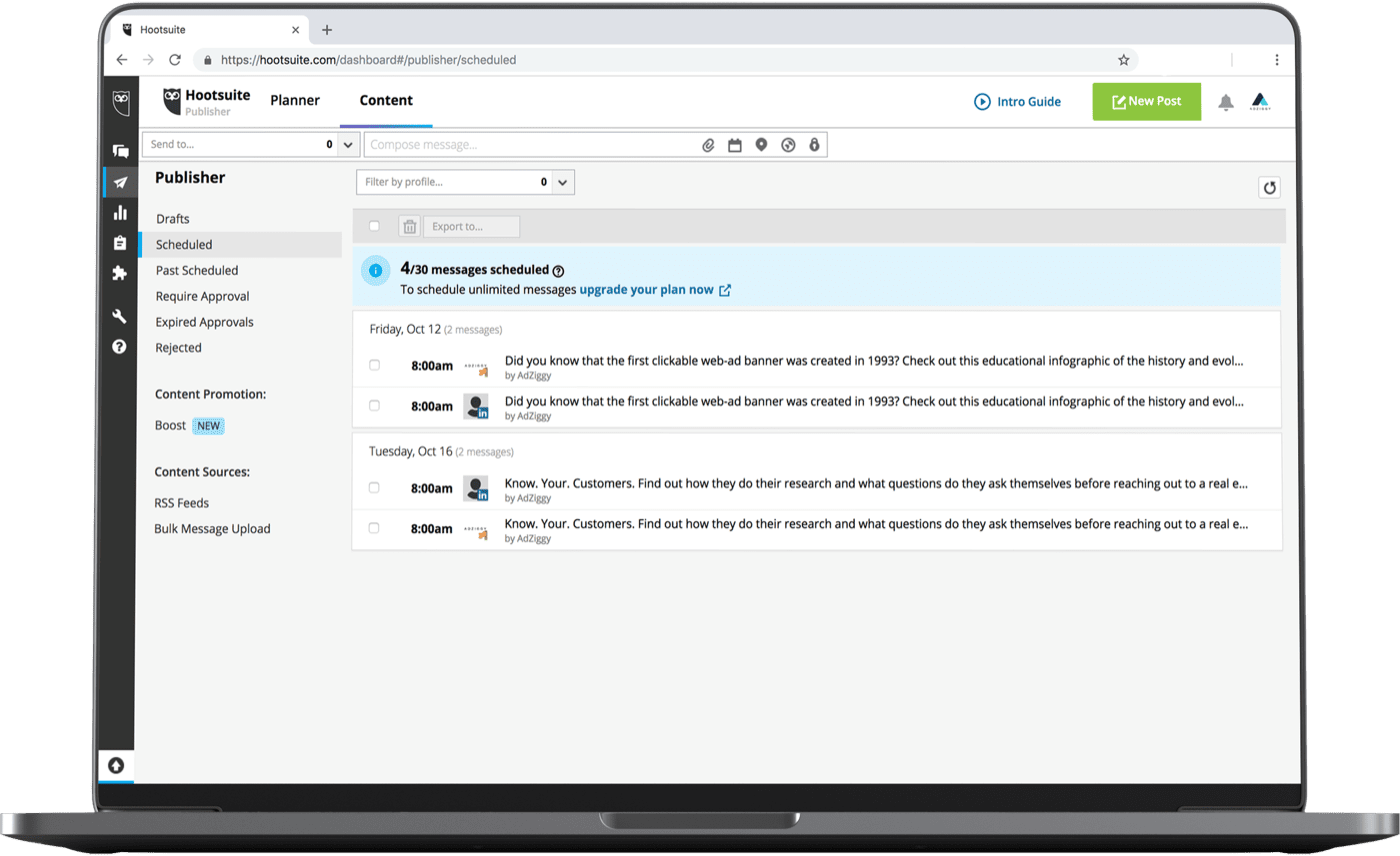Expand the Filter by profile dropdown arrow

tap(563, 182)
